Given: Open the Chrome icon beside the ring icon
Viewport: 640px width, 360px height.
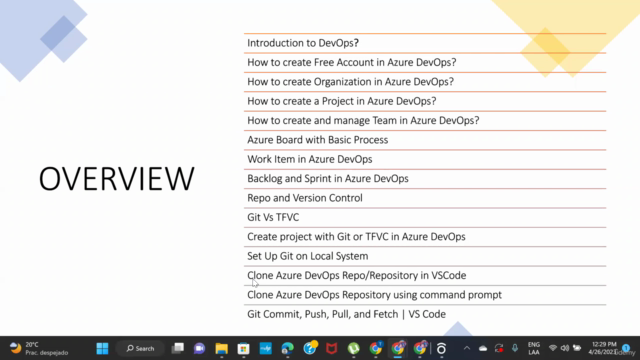Looking at the screenshot, I should click(x=420, y=348).
